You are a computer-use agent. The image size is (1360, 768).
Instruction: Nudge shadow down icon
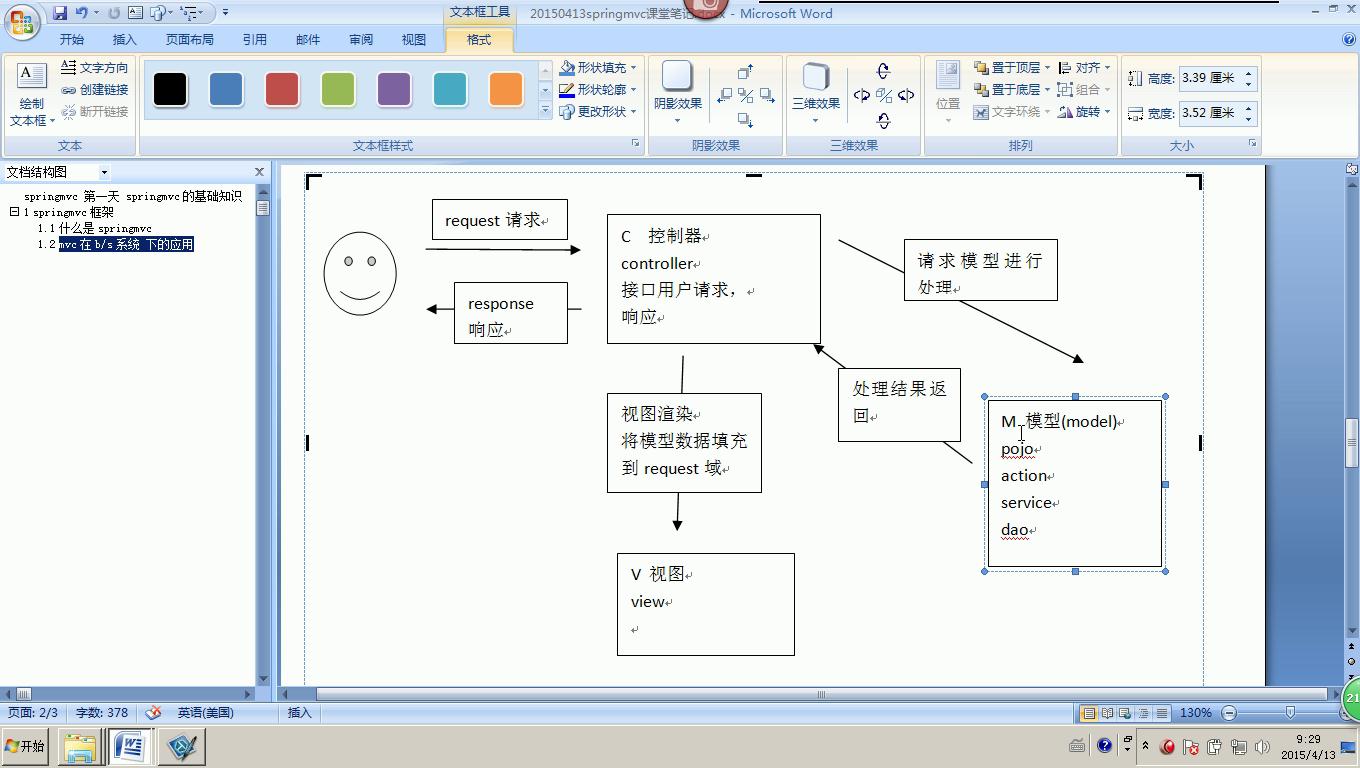745,120
